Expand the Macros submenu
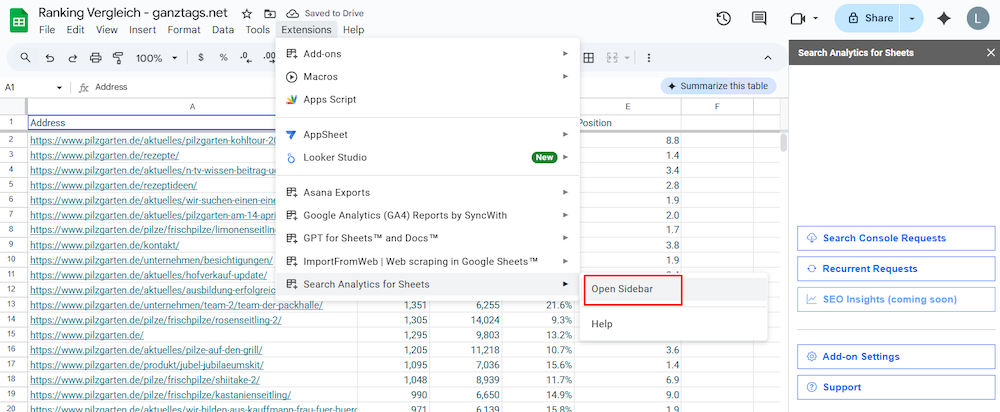Screen dimensions: 1000x412 coord(427,77)
